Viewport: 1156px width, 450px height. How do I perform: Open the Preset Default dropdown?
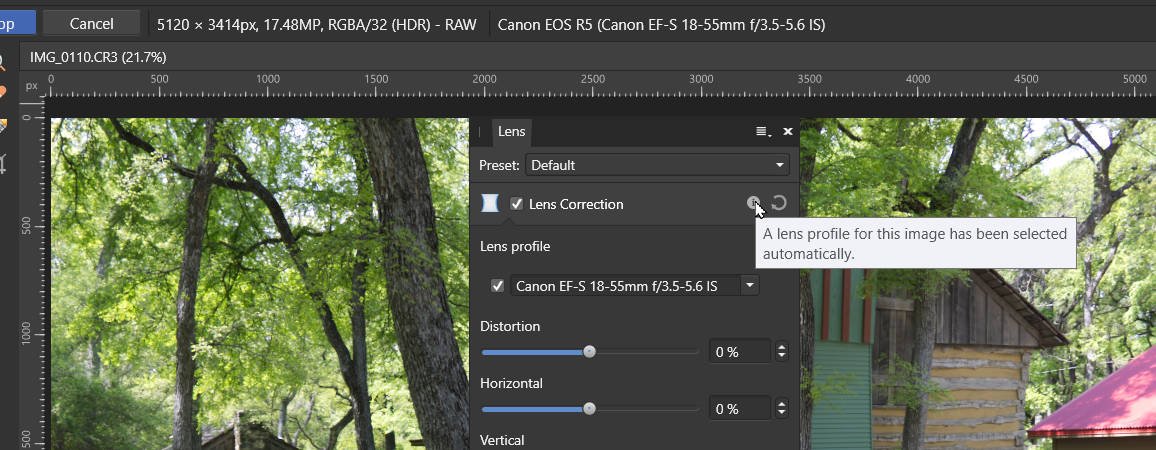[x=657, y=165]
